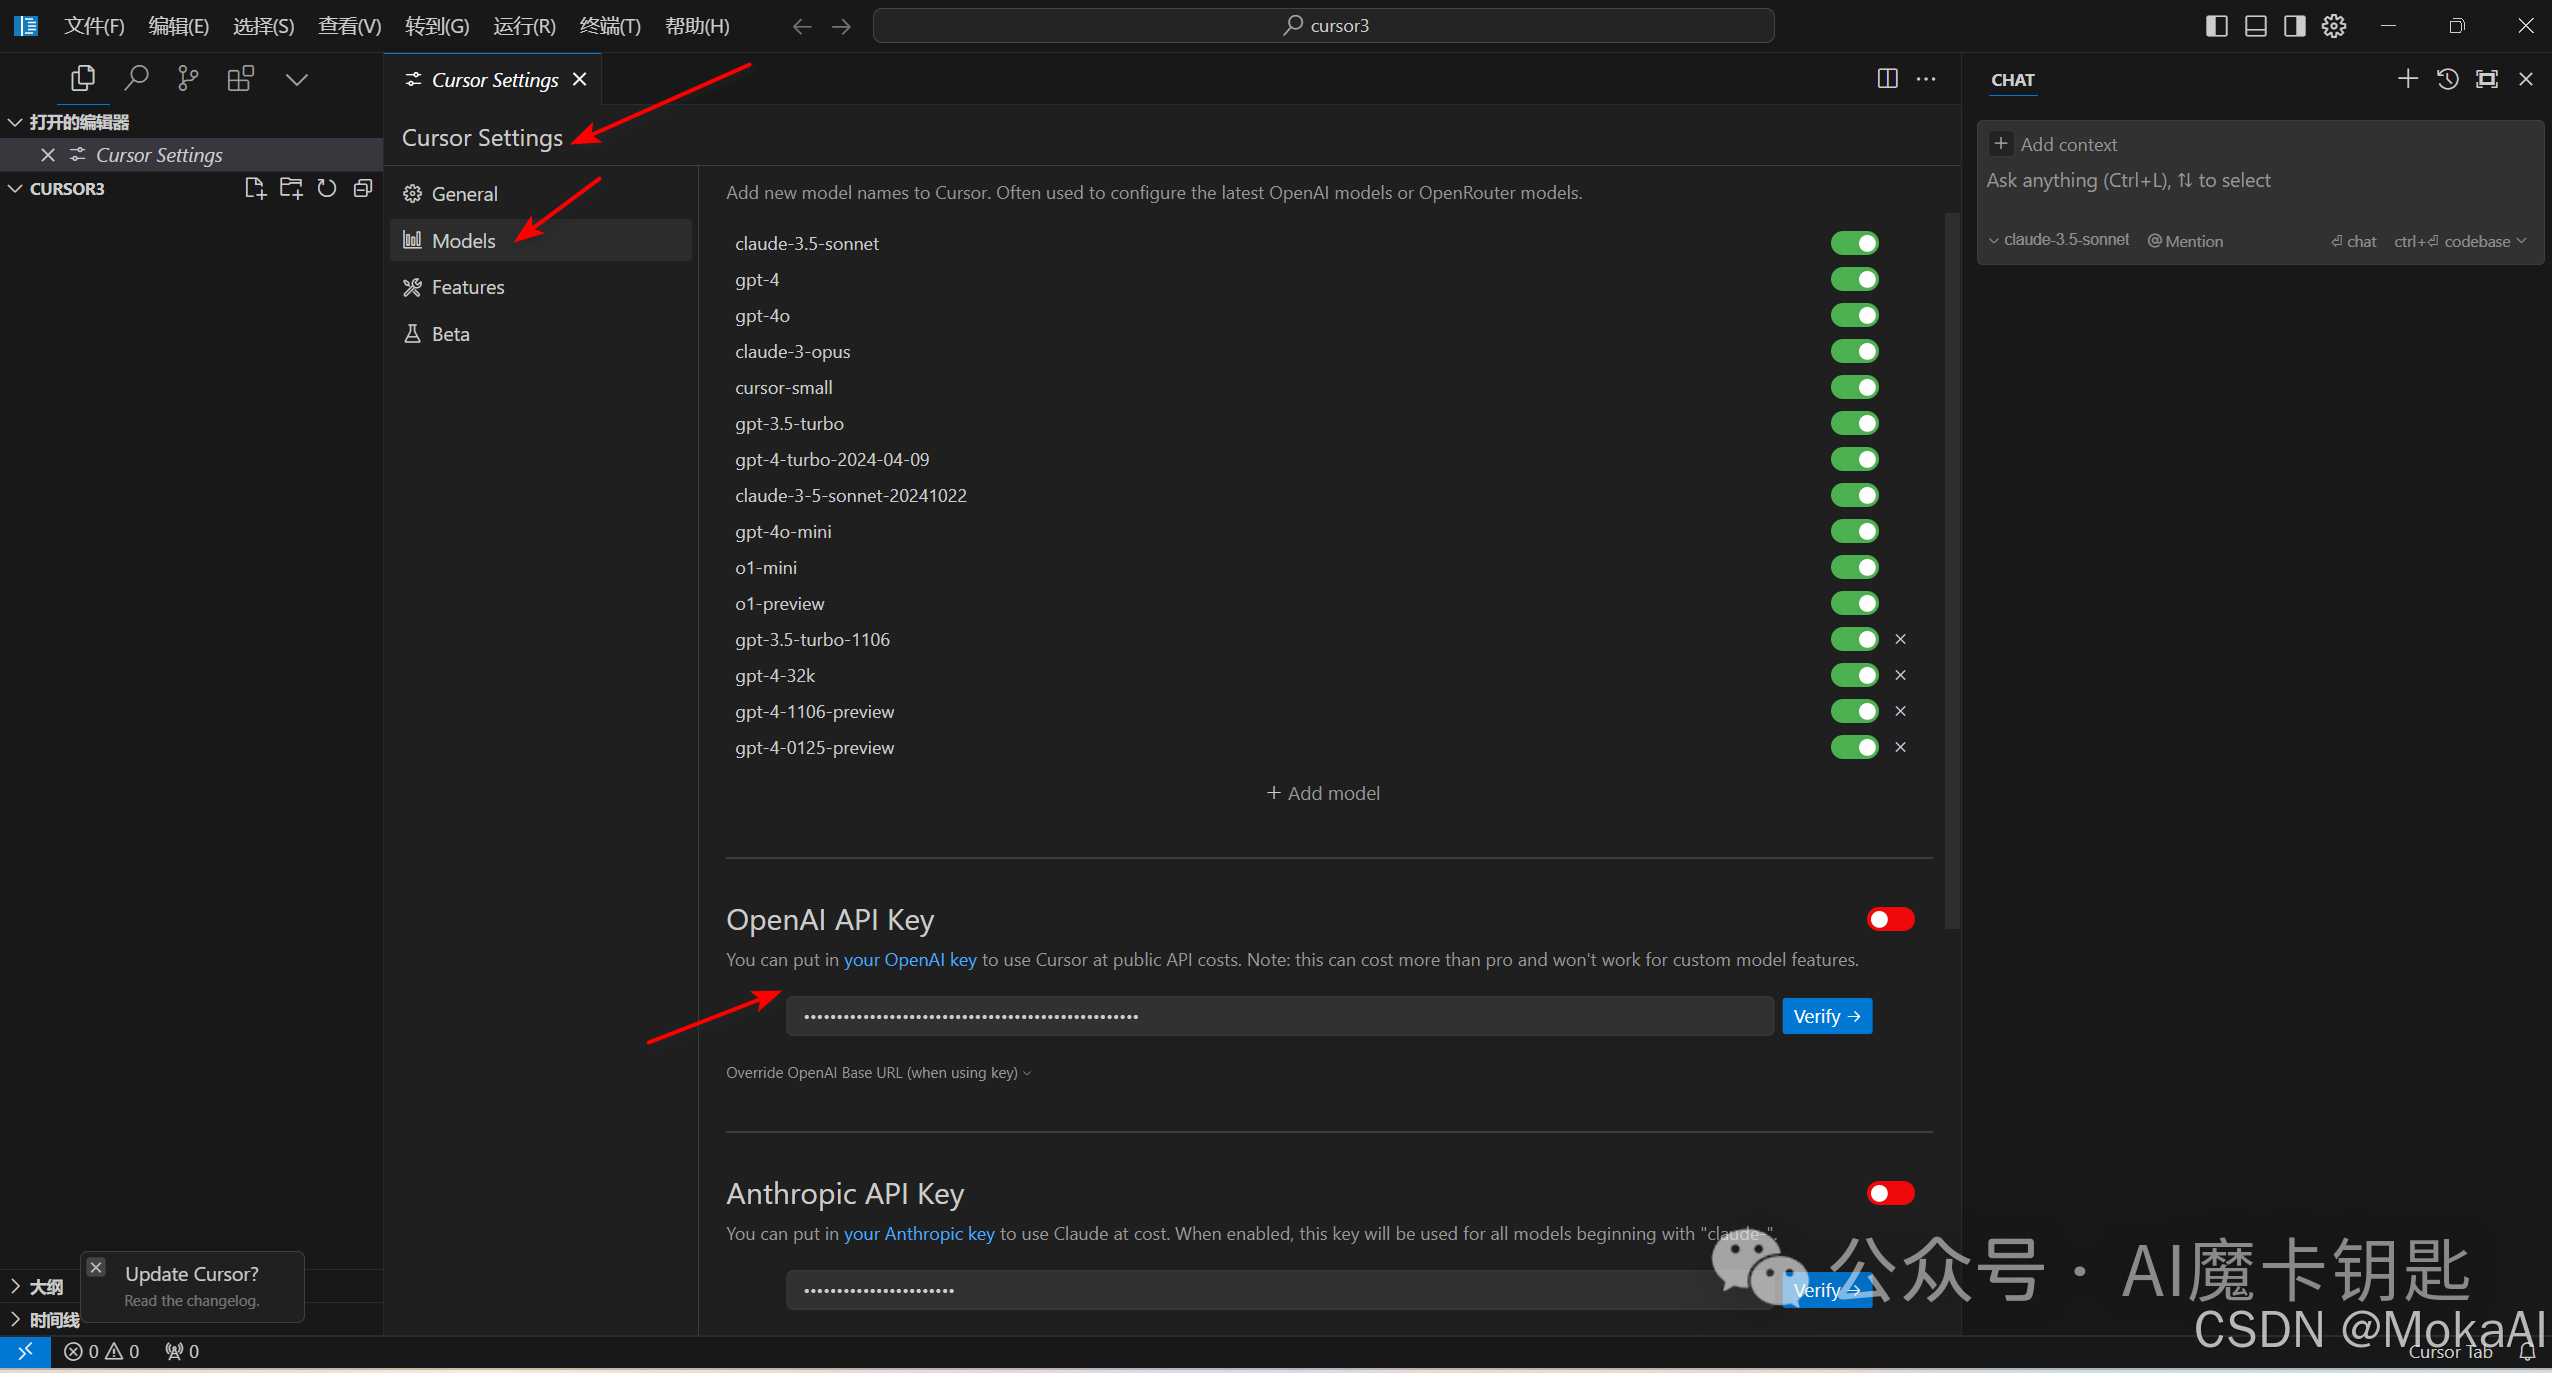The height and width of the screenshot is (1373, 2552).
Task: Open chat history clock icon
Action: [2447, 79]
